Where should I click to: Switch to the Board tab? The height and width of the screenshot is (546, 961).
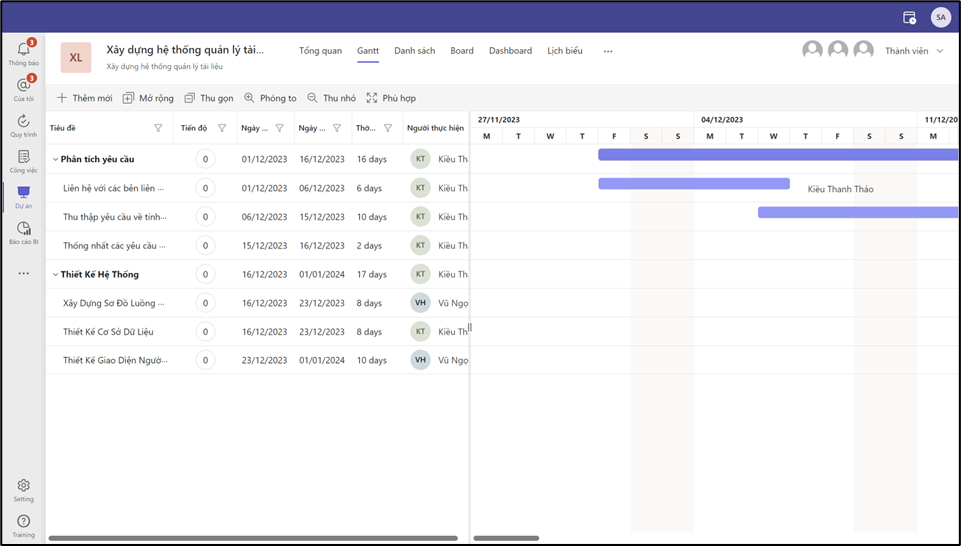pyautogui.click(x=461, y=51)
